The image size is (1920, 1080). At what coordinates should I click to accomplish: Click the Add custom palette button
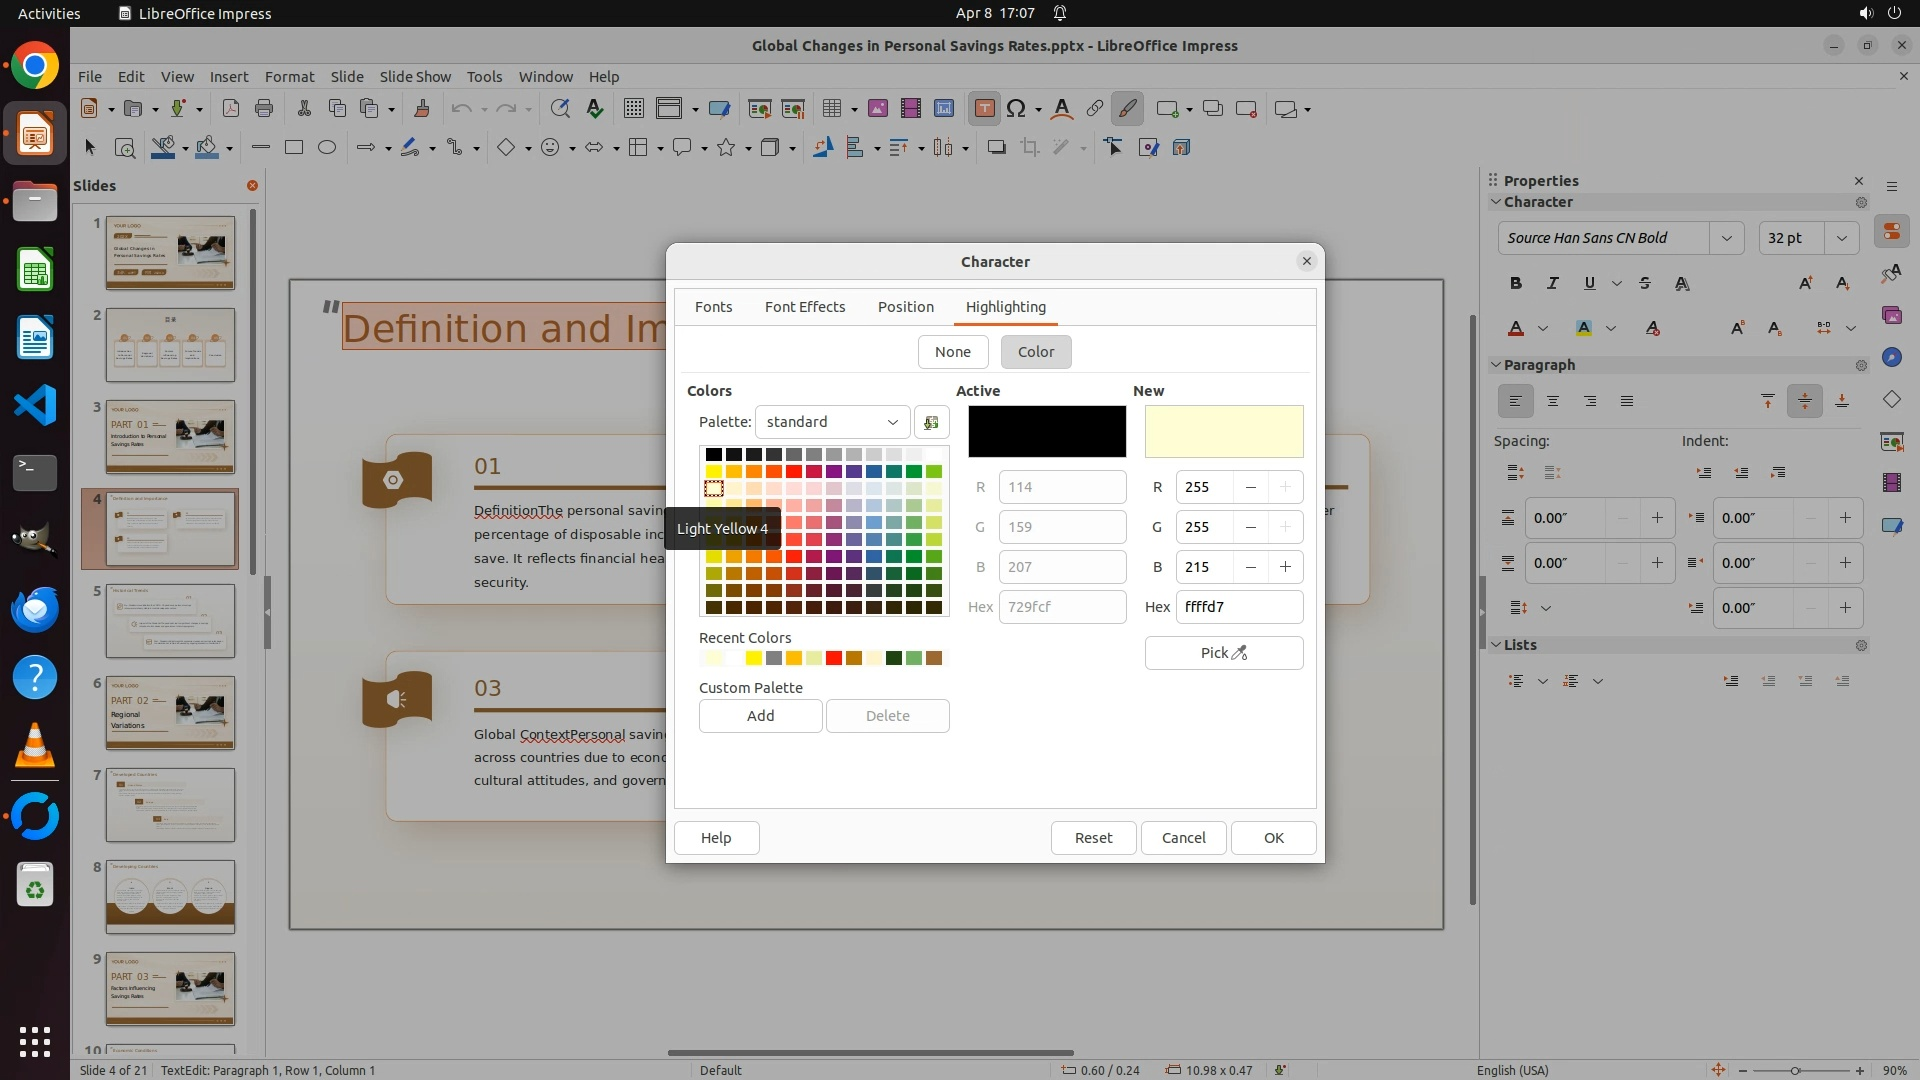tap(760, 716)
